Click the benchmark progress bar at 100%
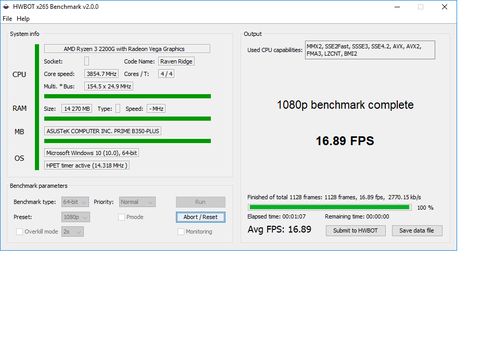This screenshot has width=480, height=360. tap(329, 207)
